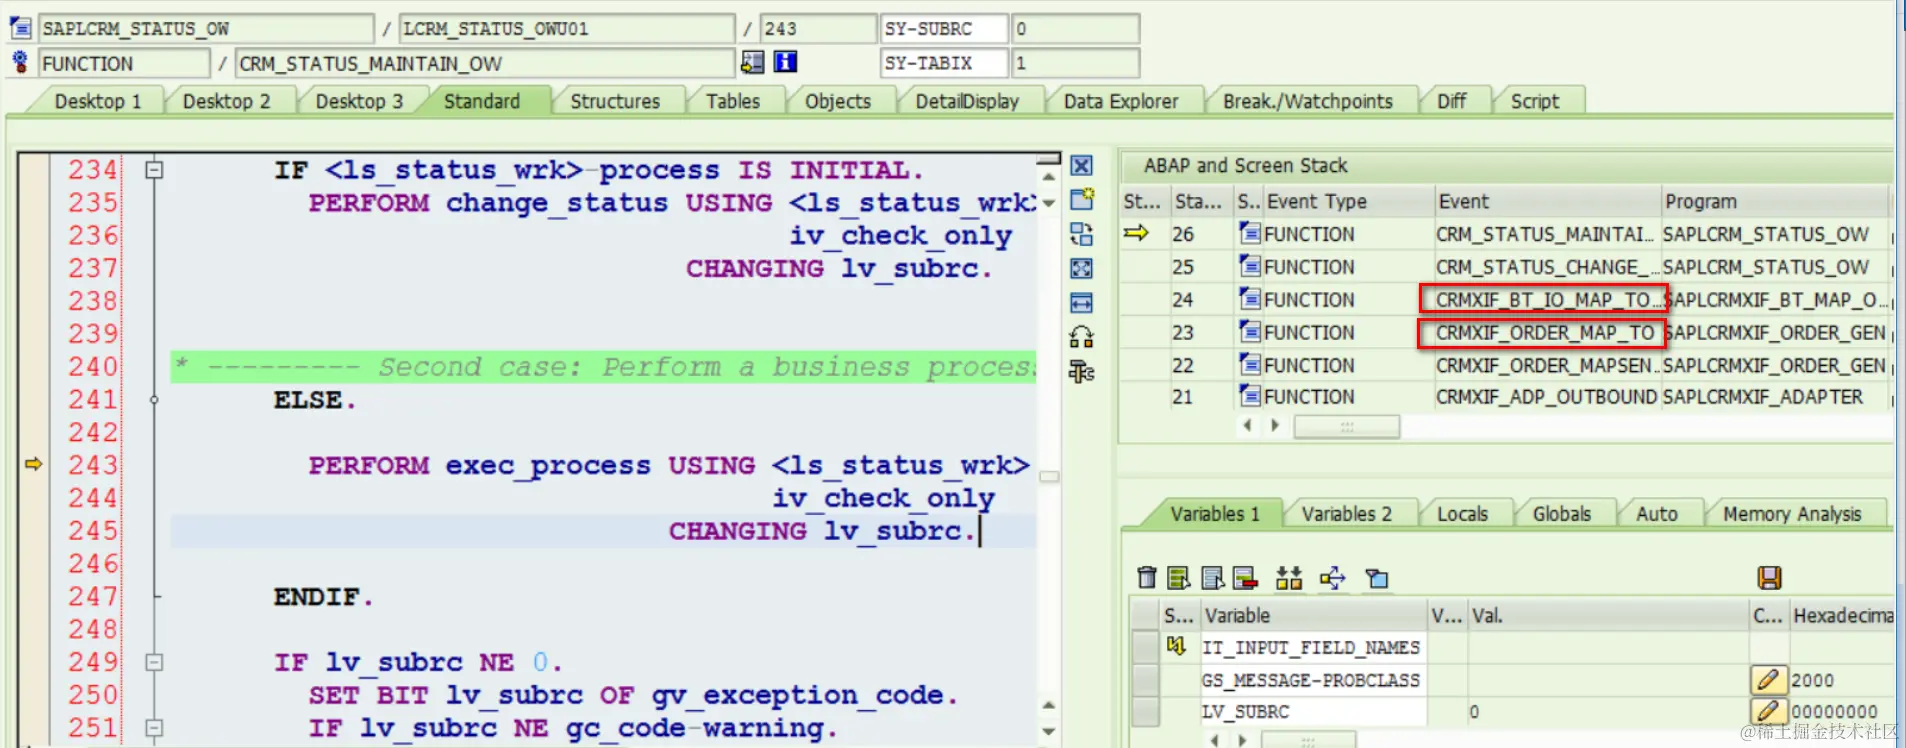Open the Objects tab
This screenshot has height=748, width=1906.
838,101
